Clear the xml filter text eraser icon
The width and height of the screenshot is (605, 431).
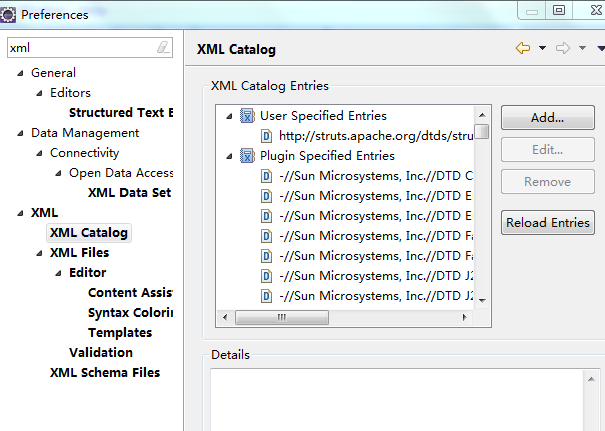(163, 47)
